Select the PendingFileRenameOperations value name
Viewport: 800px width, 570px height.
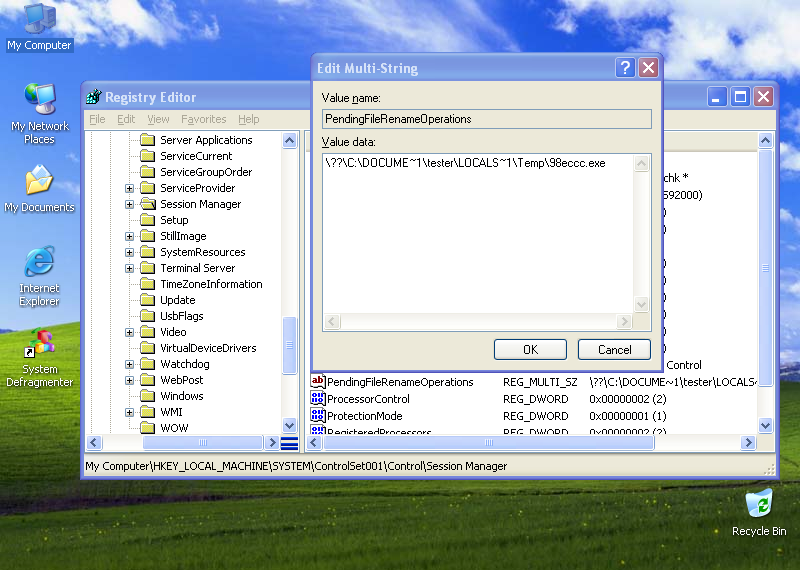click(x=400, y=382)
